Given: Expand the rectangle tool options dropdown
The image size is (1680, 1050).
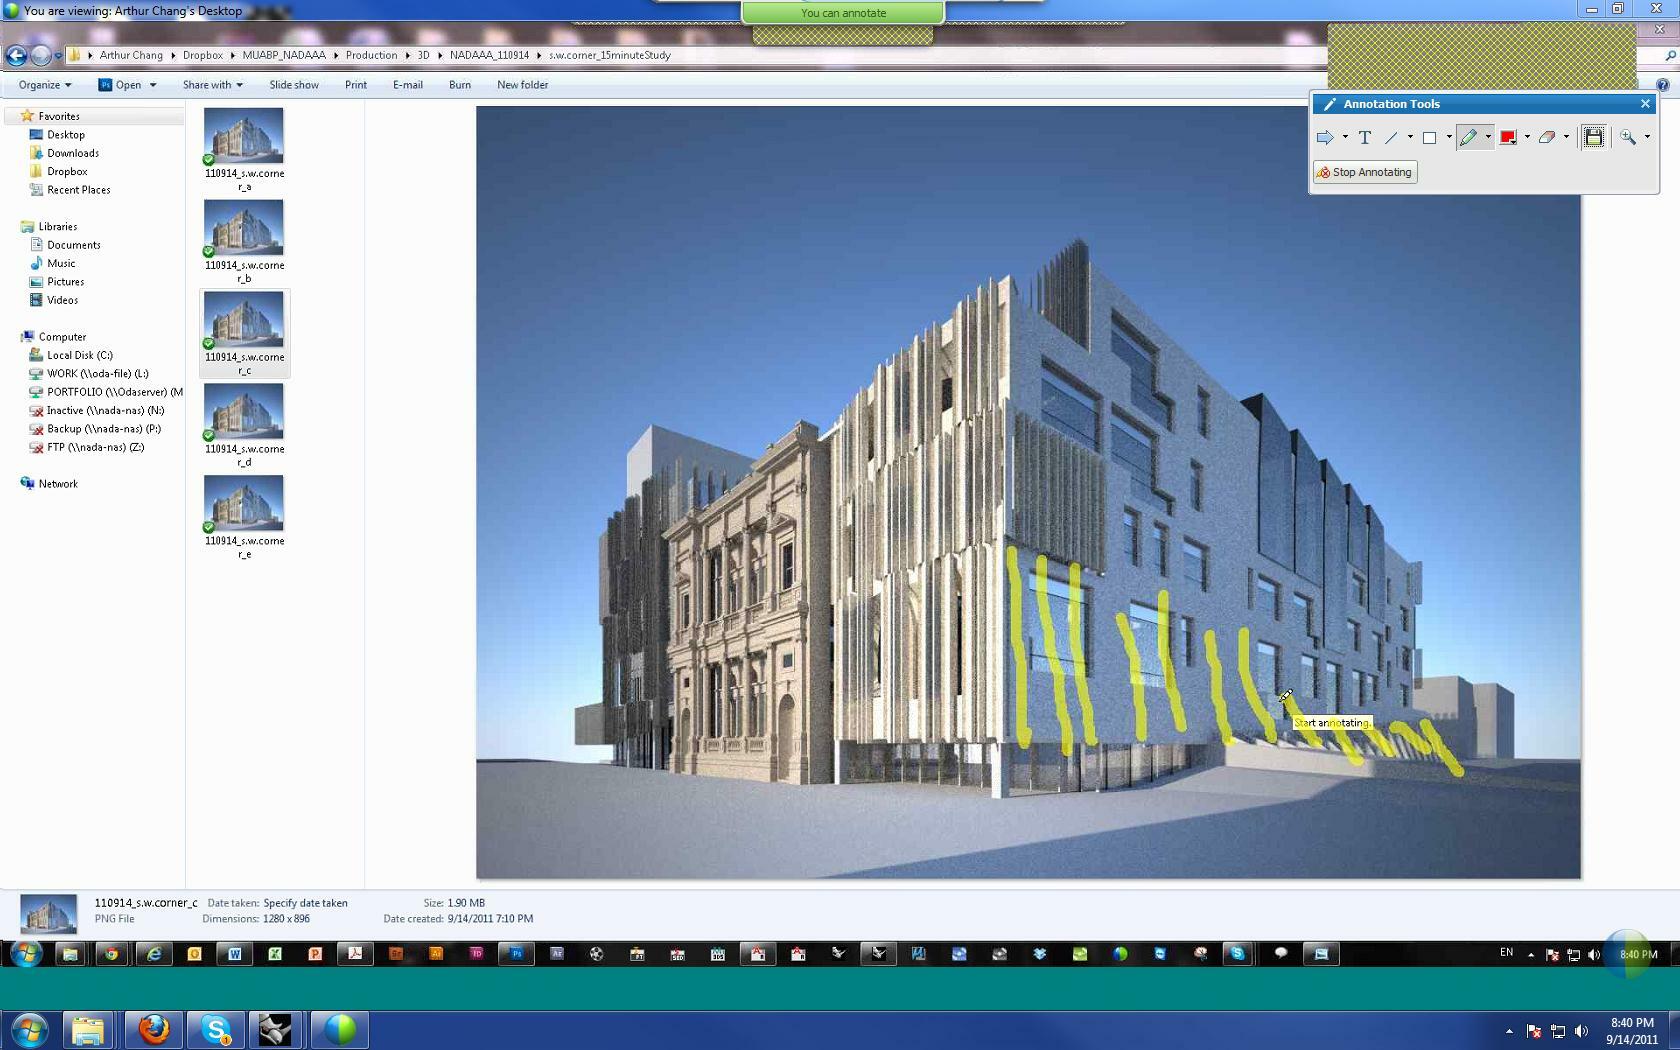Looking at the screenshot, I should pos(1449,138).
